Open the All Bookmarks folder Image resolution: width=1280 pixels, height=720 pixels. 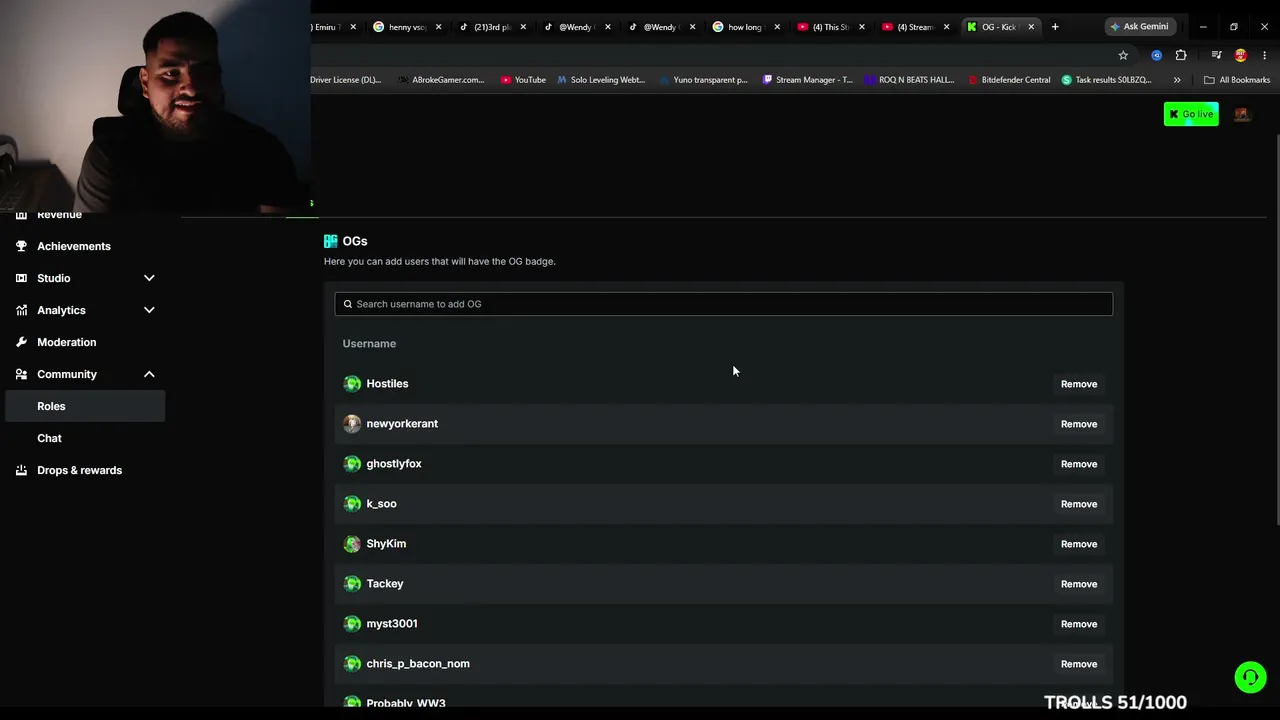(1237, 80)
